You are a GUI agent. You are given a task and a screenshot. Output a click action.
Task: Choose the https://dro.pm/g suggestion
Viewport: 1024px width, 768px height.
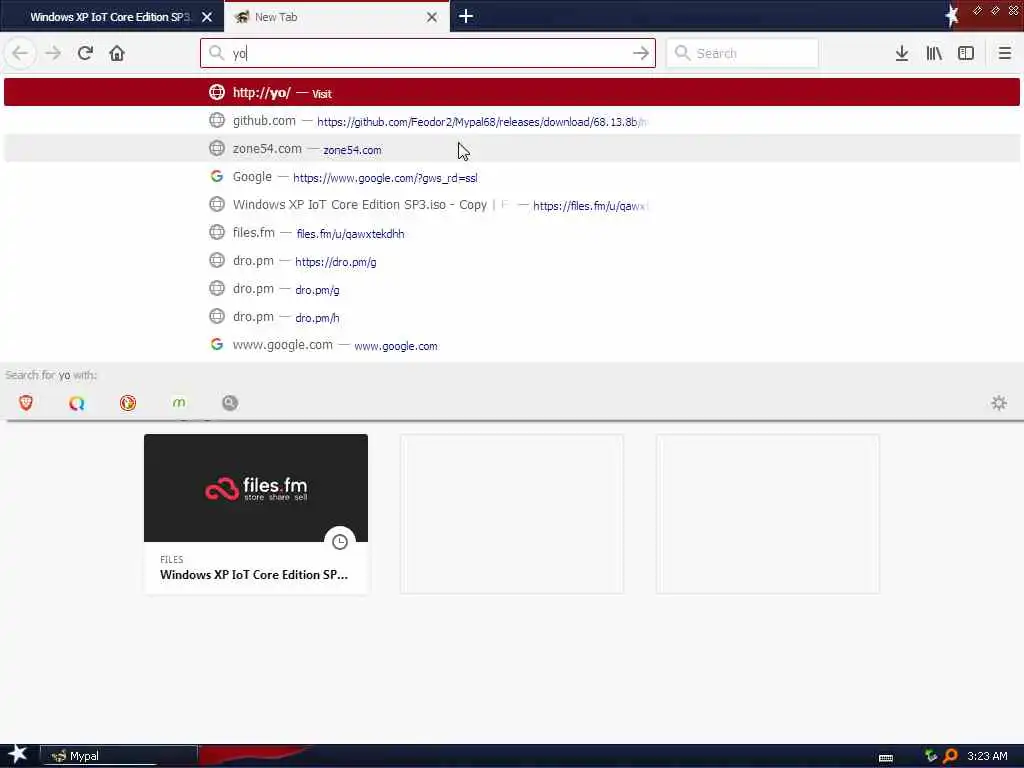click(x=512, y=261)
